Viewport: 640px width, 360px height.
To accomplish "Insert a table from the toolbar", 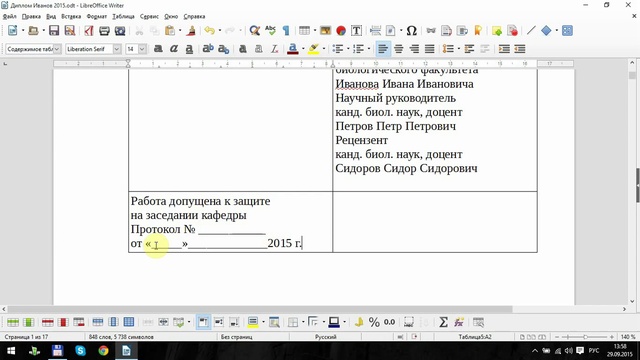I will (304, 31).
